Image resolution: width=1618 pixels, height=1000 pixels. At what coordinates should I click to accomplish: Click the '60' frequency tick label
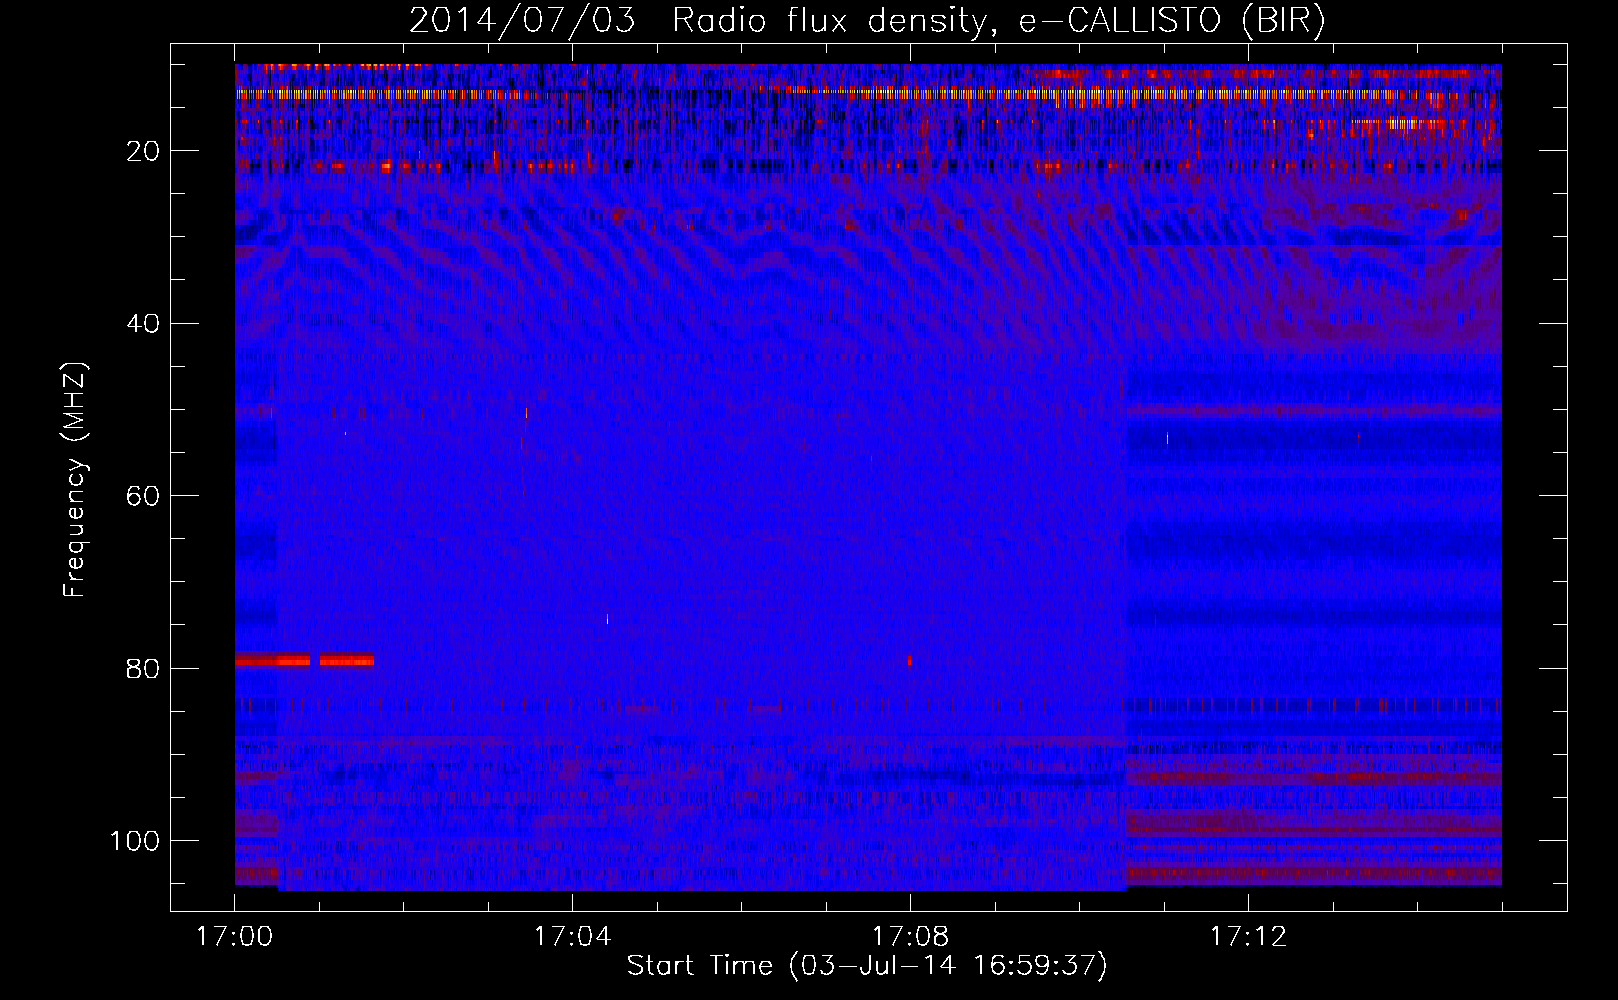[144, 496]
